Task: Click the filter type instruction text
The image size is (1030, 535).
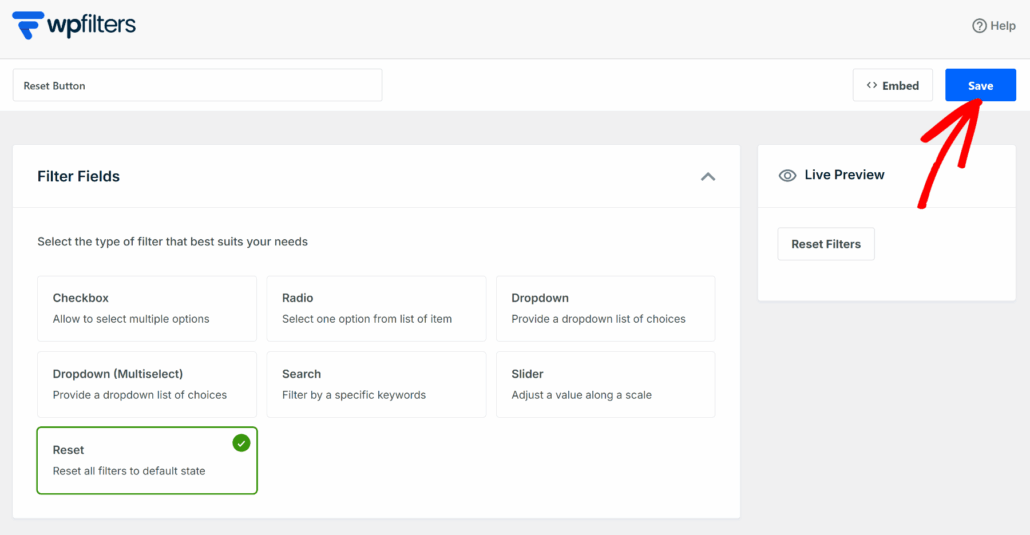Action: (172, 242)
